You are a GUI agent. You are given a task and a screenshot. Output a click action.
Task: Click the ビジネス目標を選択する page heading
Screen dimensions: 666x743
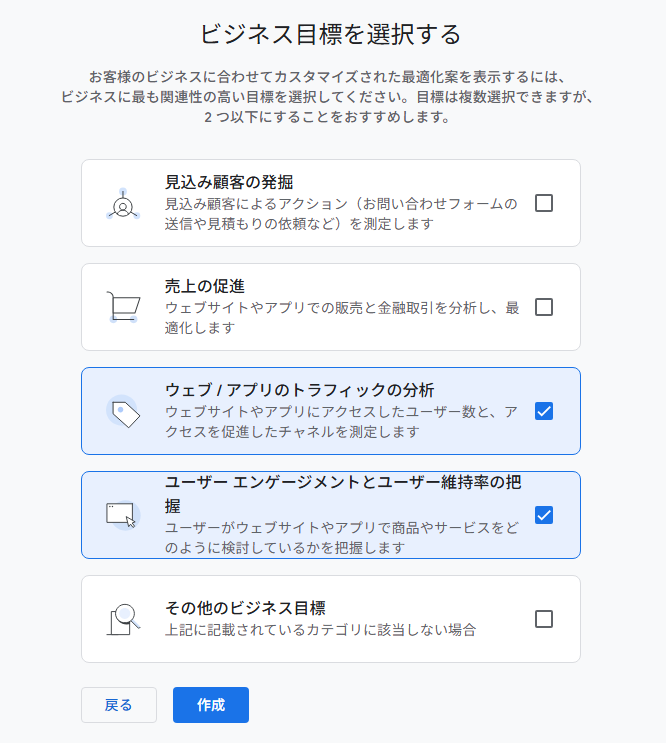click(x=331, y=34)
